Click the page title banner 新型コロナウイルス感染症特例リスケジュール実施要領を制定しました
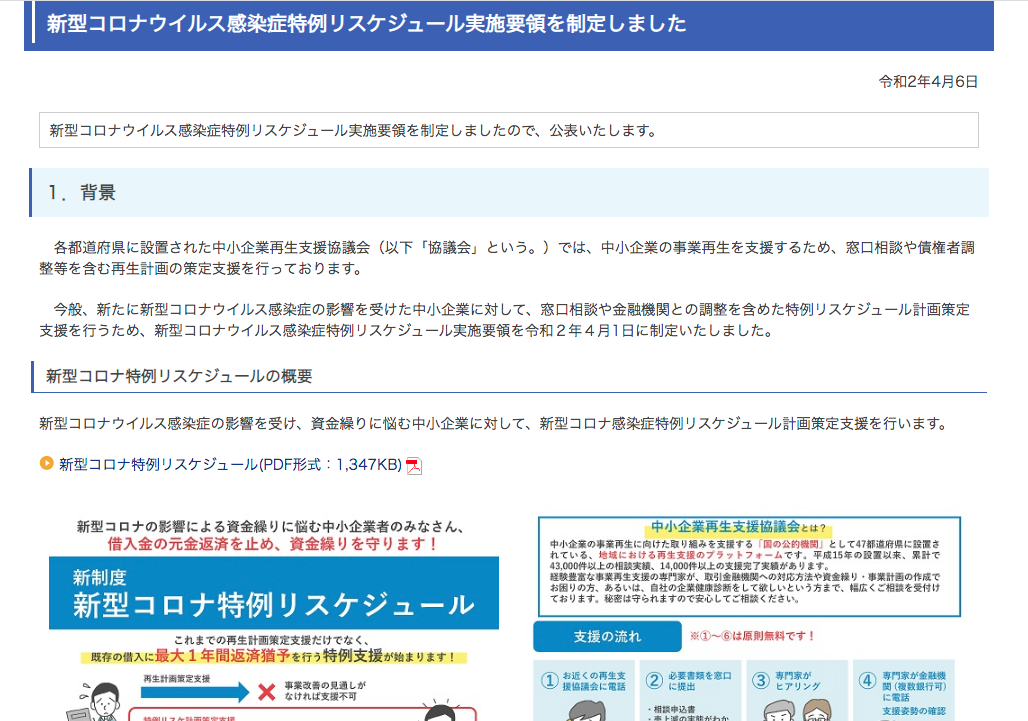 509,25
